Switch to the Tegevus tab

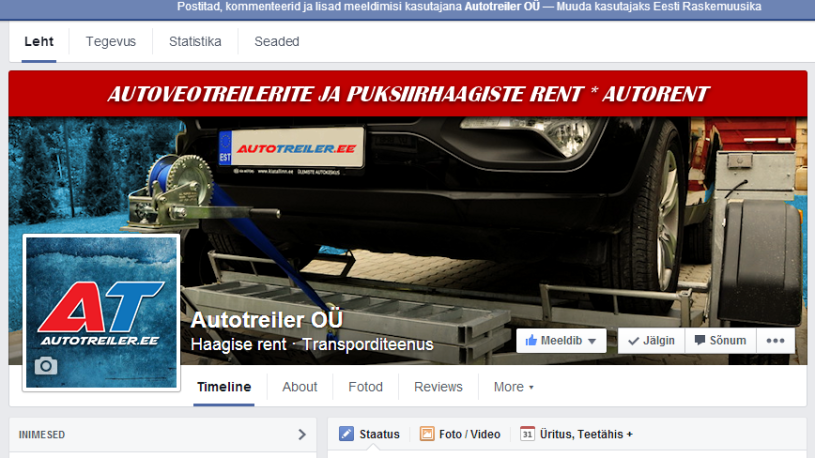point(111,42)
